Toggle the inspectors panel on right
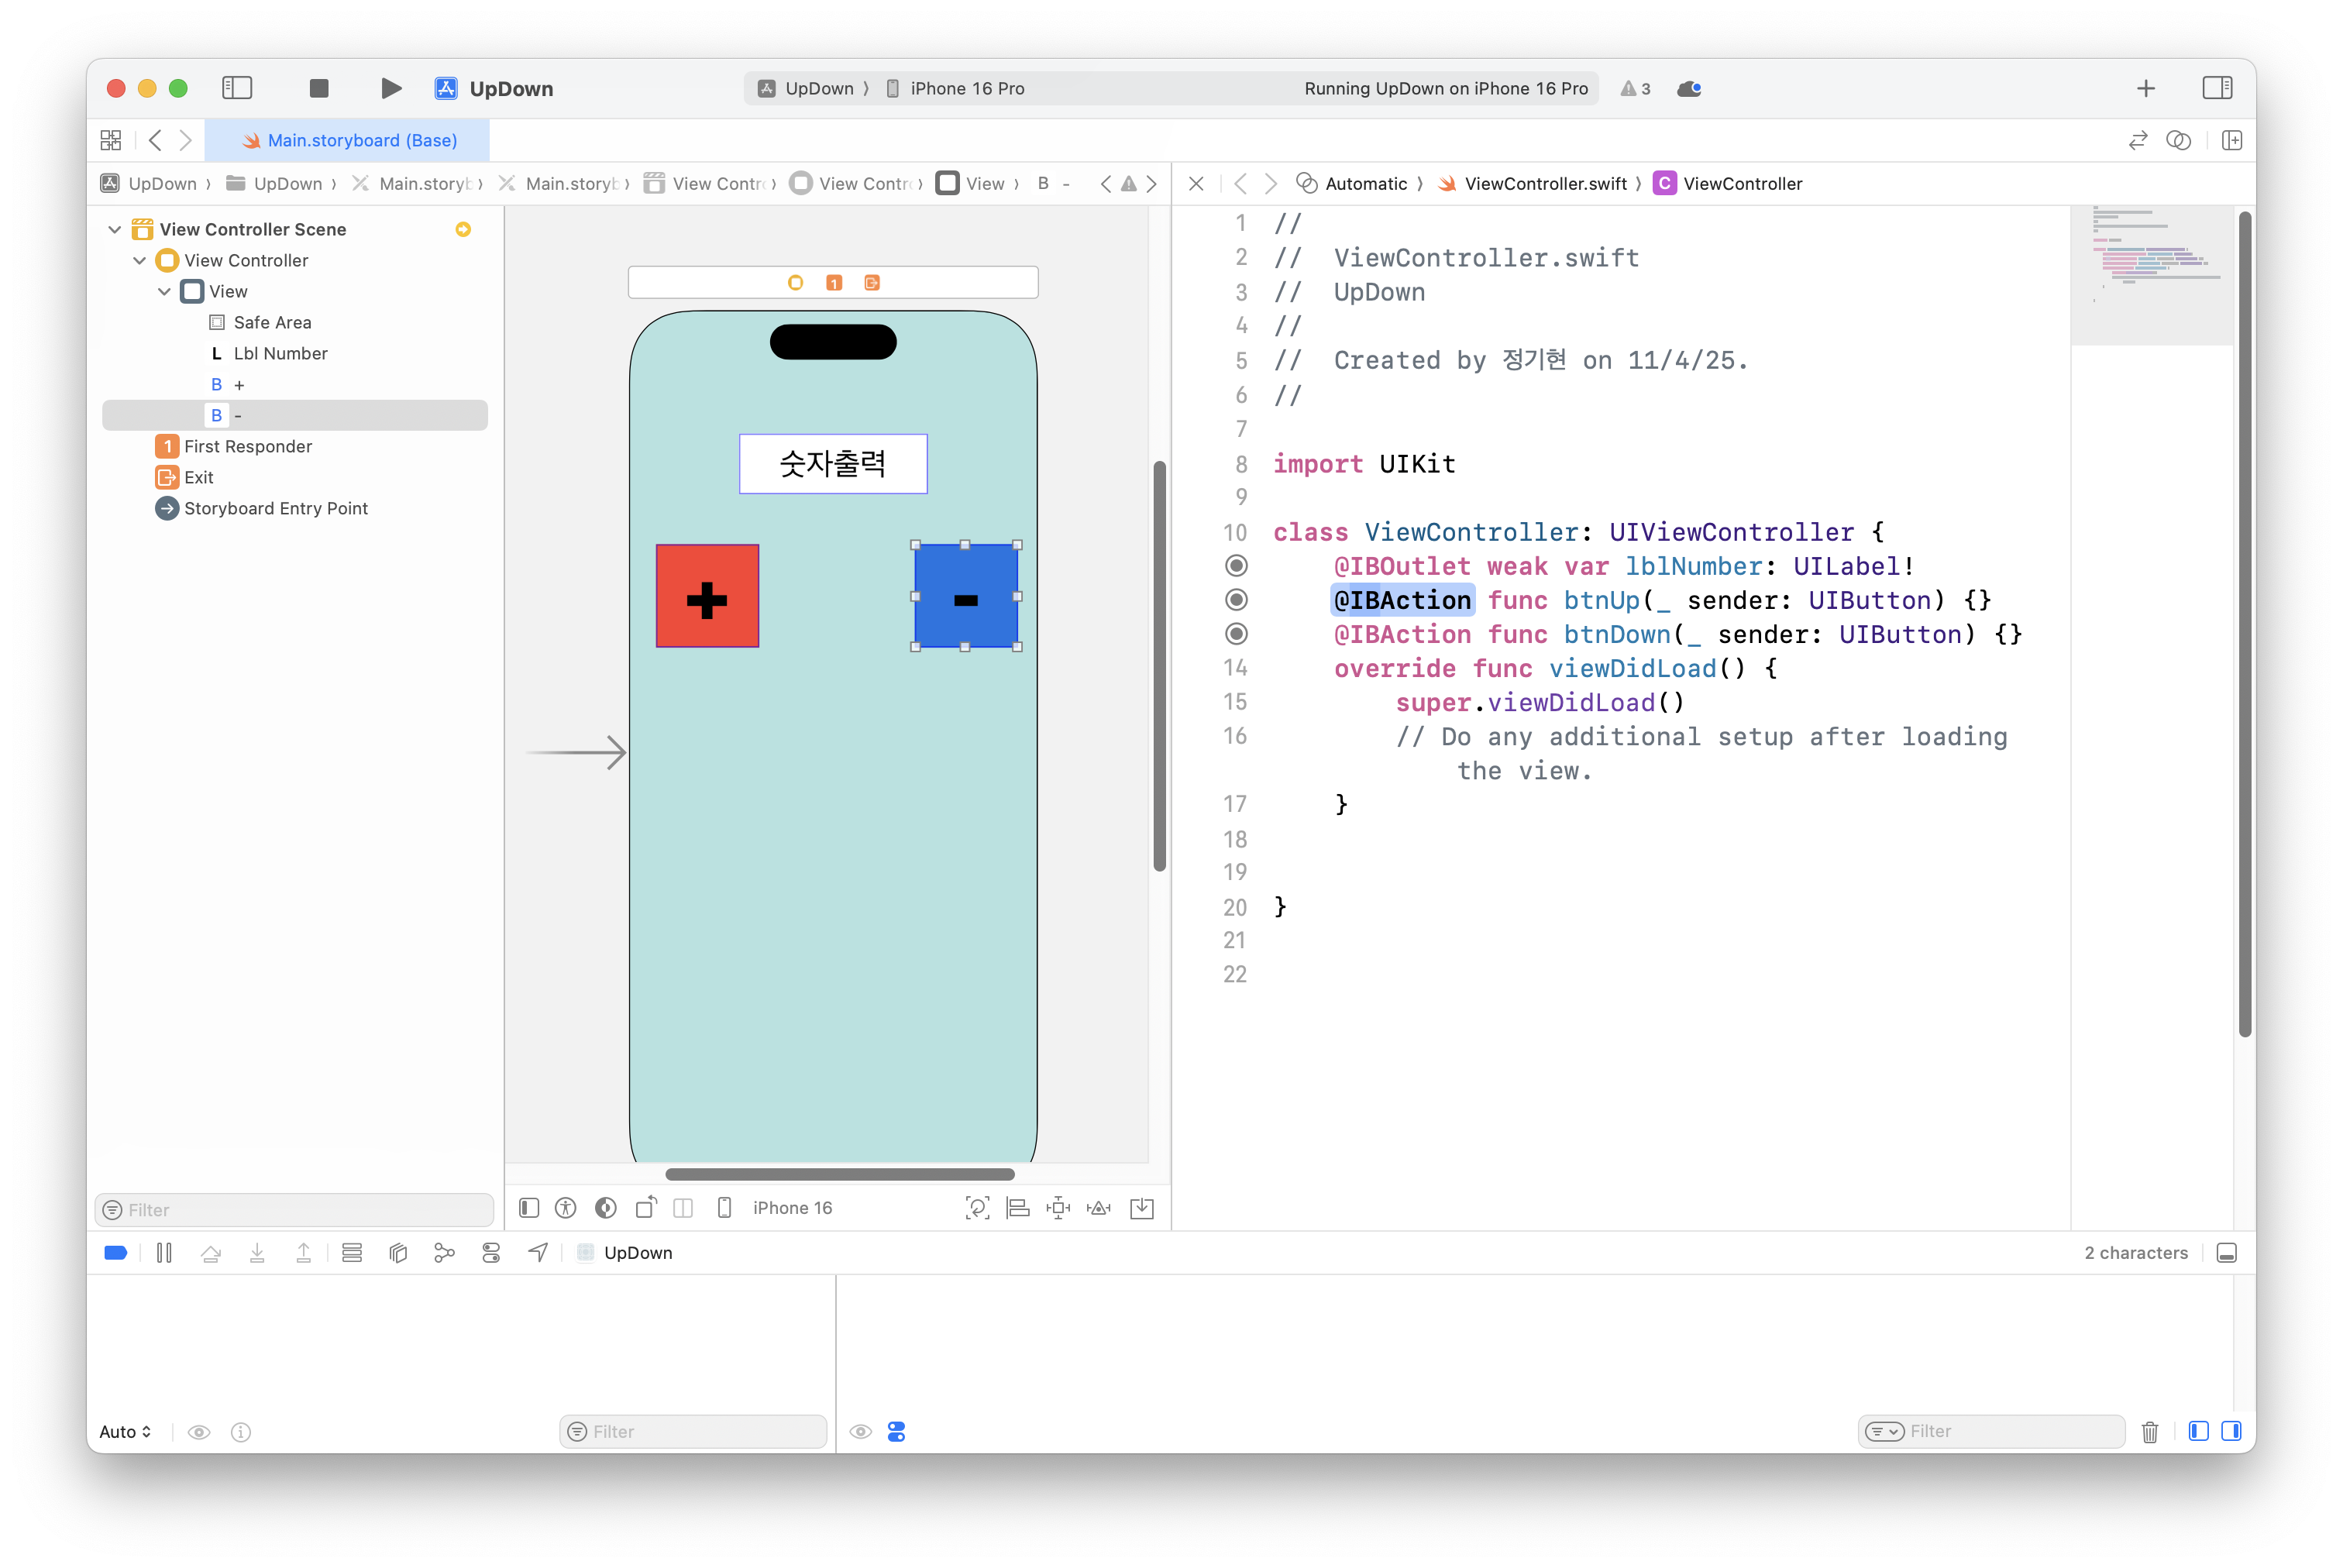This screenshot has width=2343, height=1568. click(x=2217, y=88)
